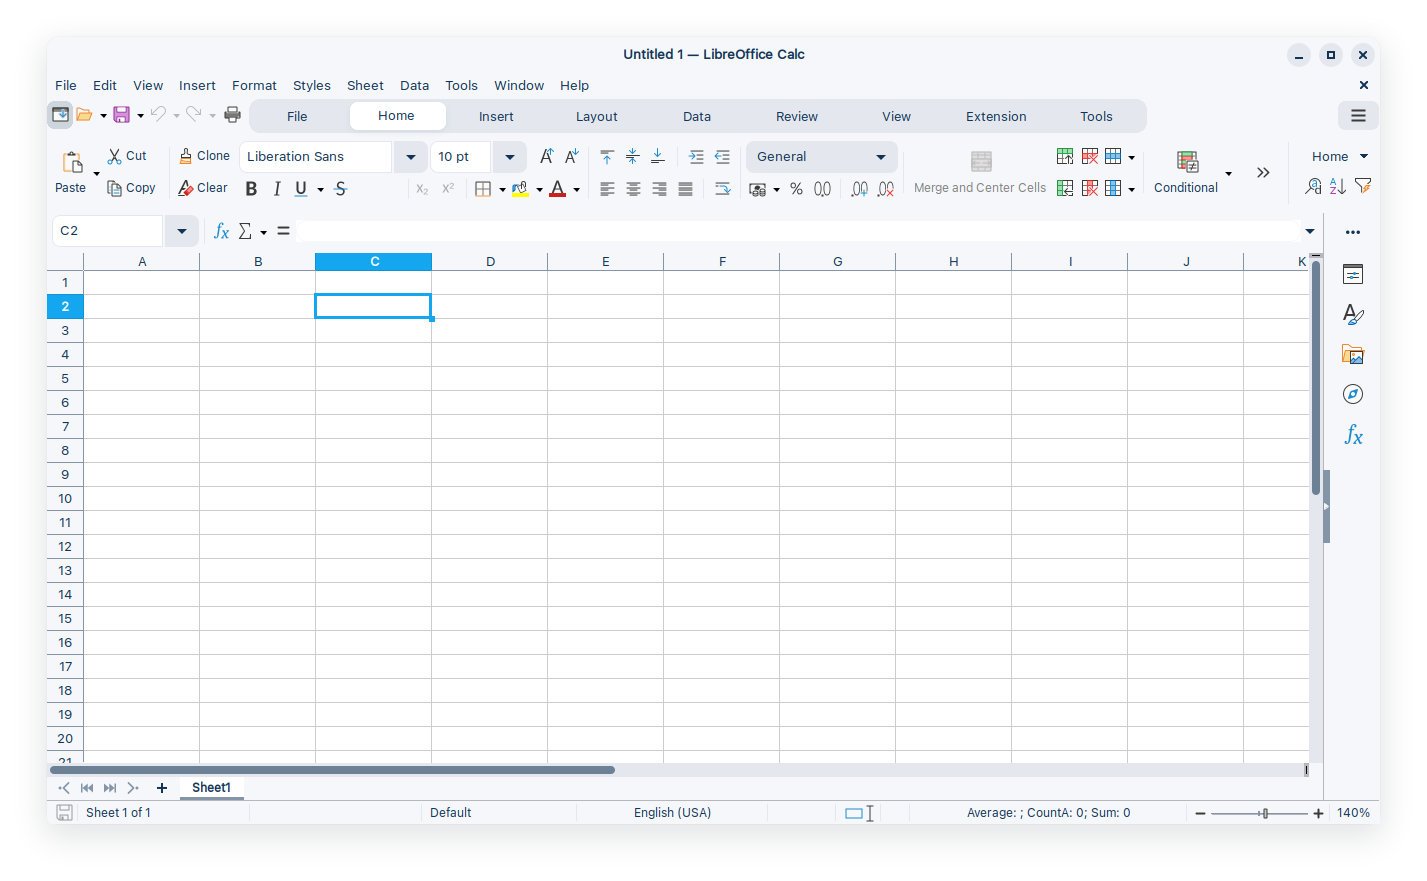Image resolution: width=1427 pixels, height=881 pixels.
Task: Open the sidebar Gallery panel
Action: [x=1353, y=354]
